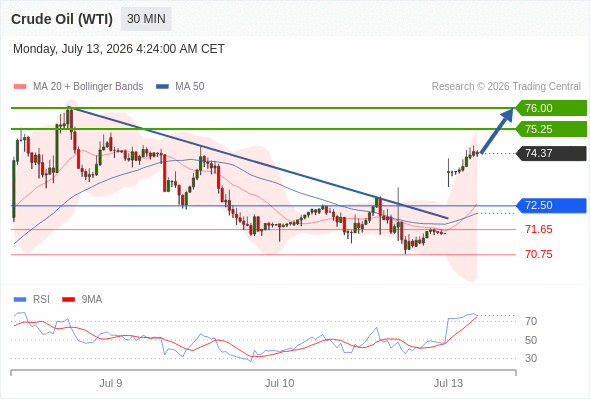Toggle the RSI legend label

tap(41, 300)
